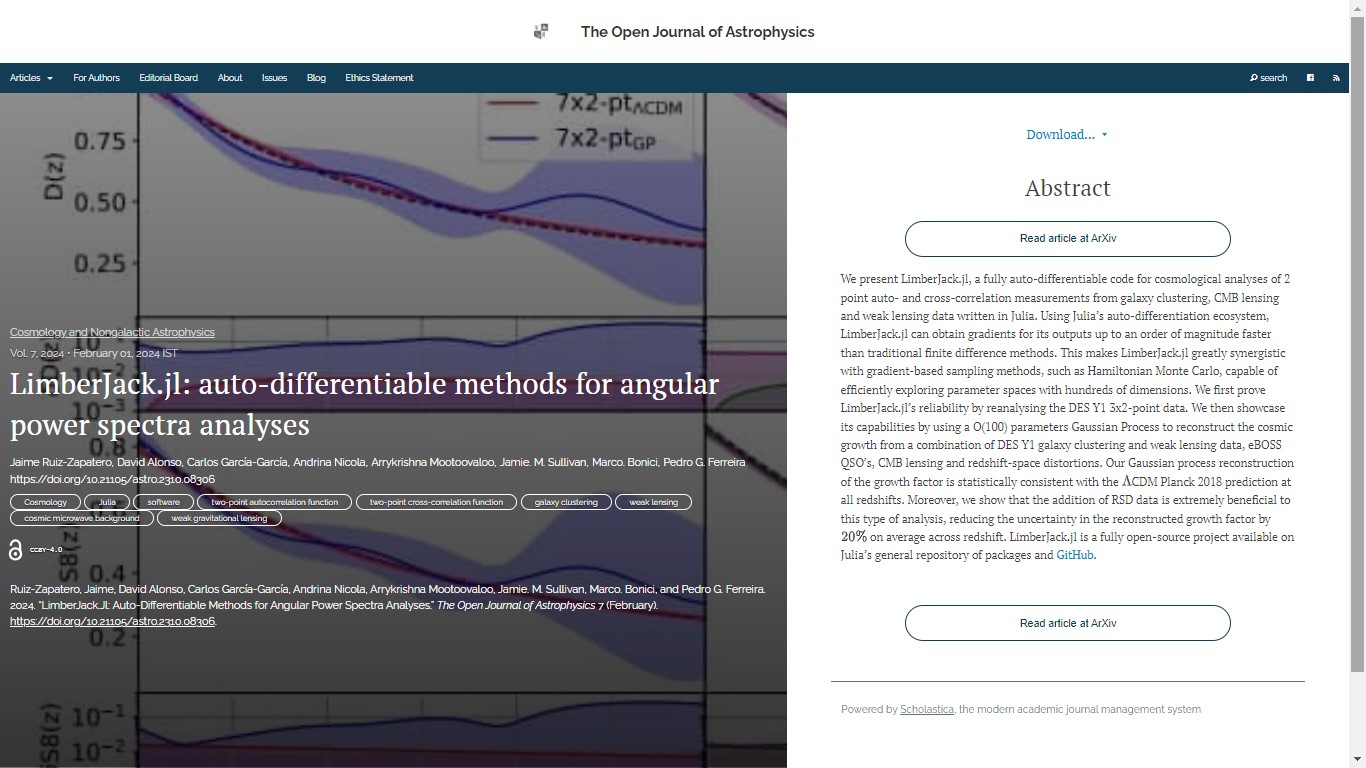Open the Facebook page icon
The height and width of the screenshot is (768, 1366).
[x=1310, y=78]
